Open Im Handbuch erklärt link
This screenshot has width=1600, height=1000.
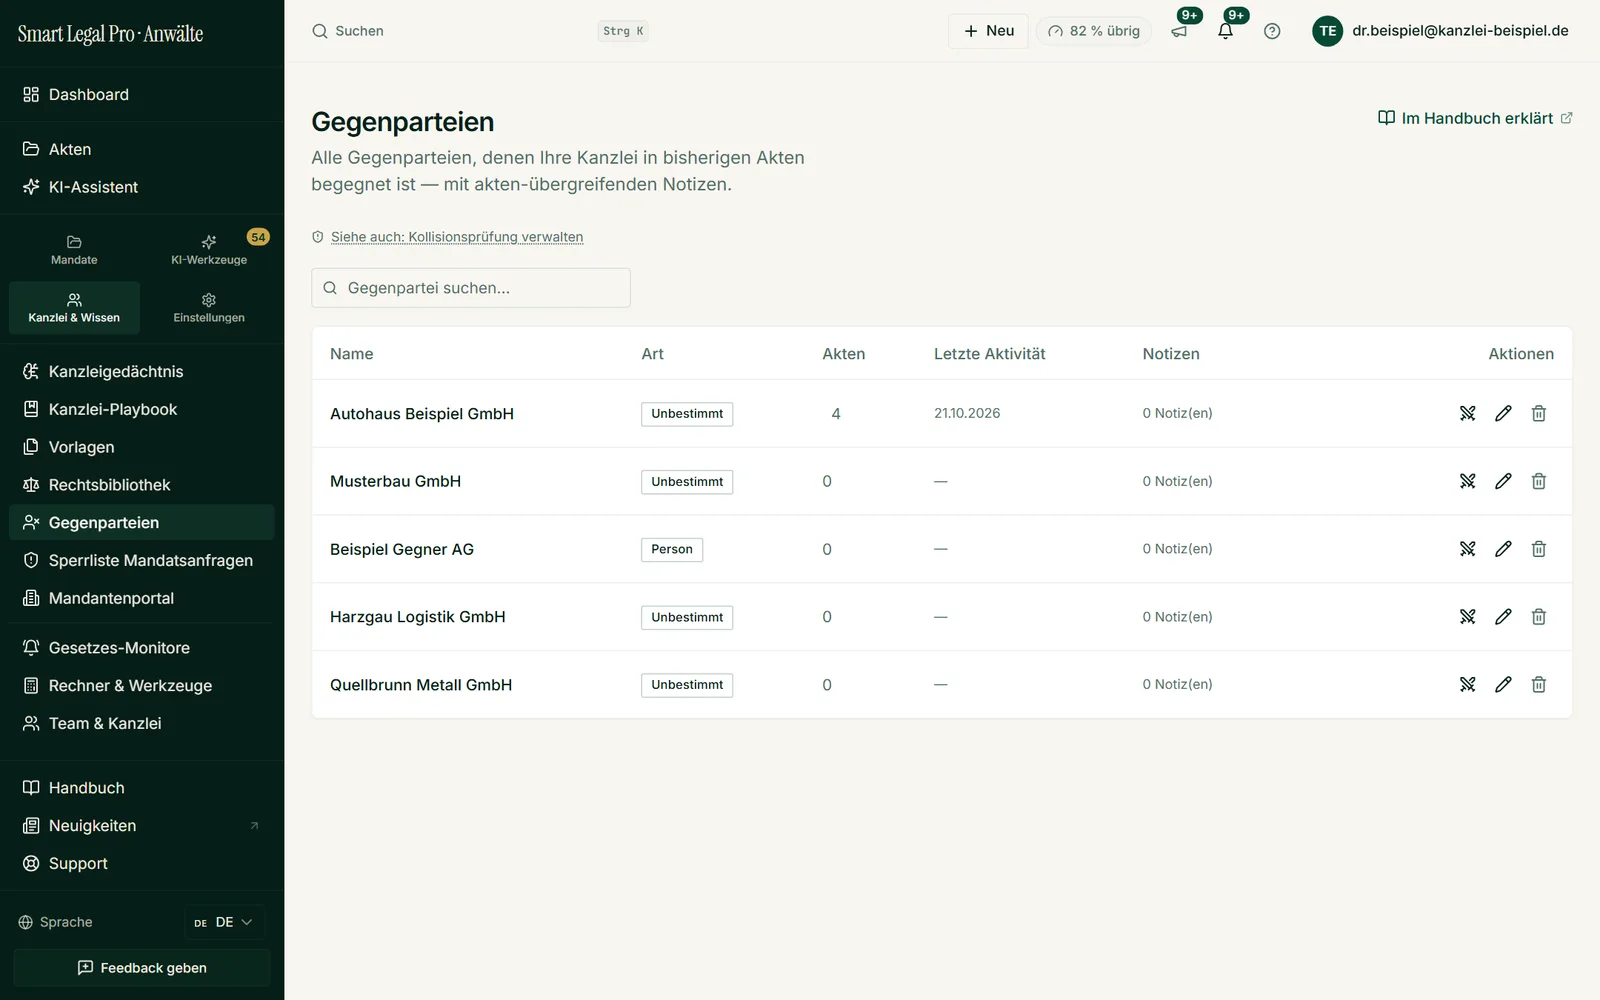[1475, 118]
